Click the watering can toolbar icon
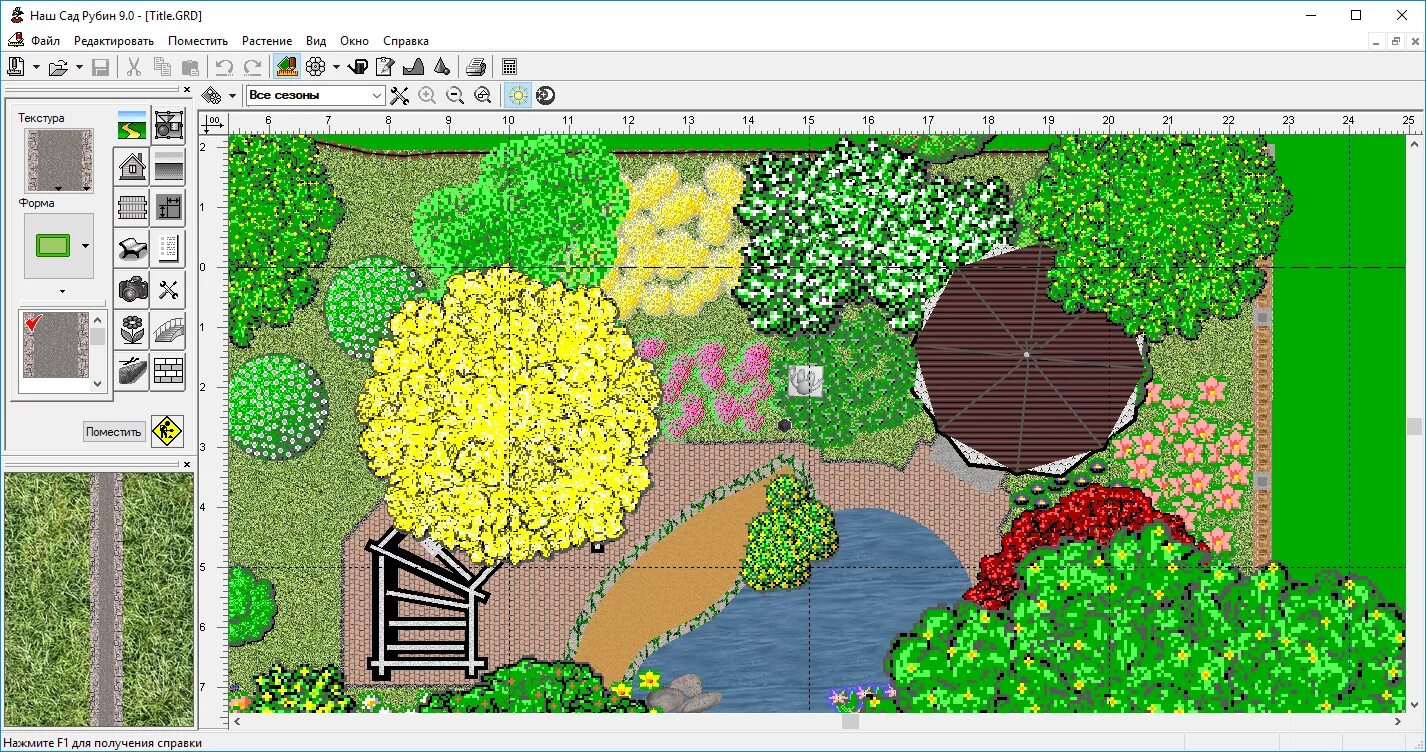This screenshot has width=1426, height=752. [358, 67]
